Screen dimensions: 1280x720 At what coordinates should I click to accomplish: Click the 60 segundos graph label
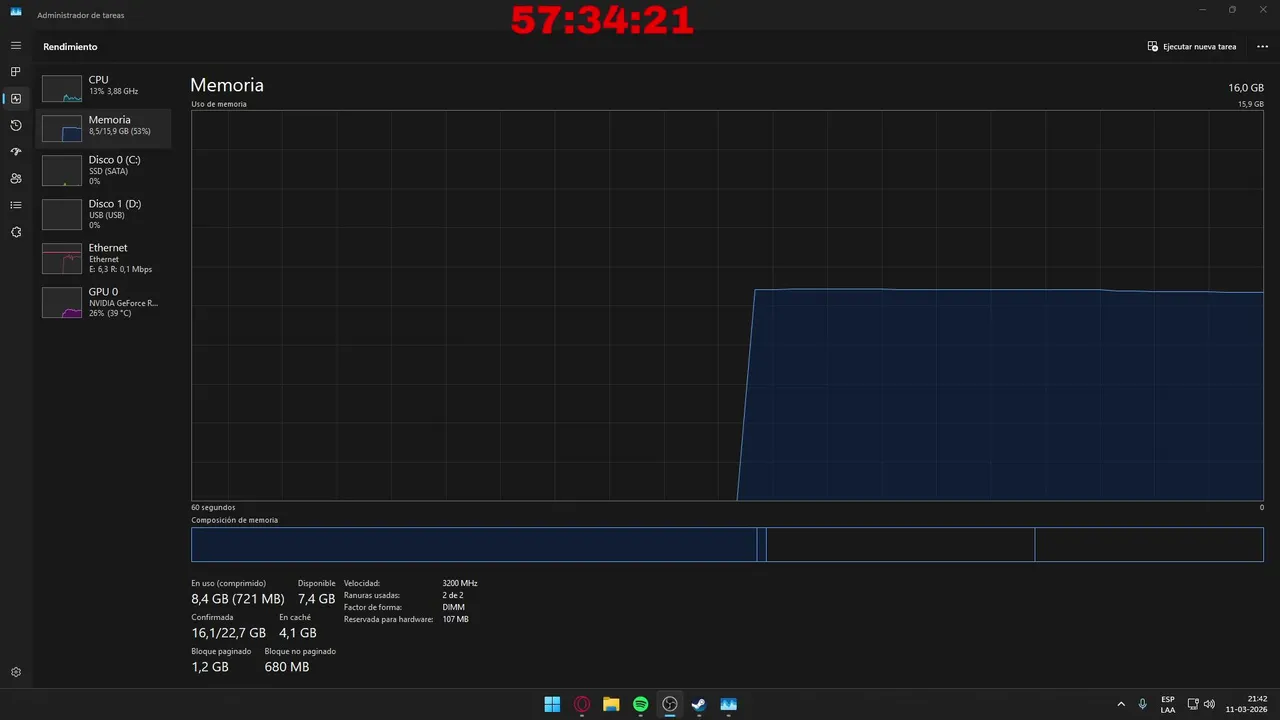[213, 507]
